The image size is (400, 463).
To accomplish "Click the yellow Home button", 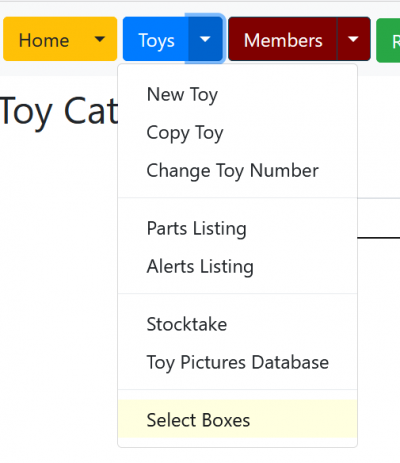I will (44, 39).
